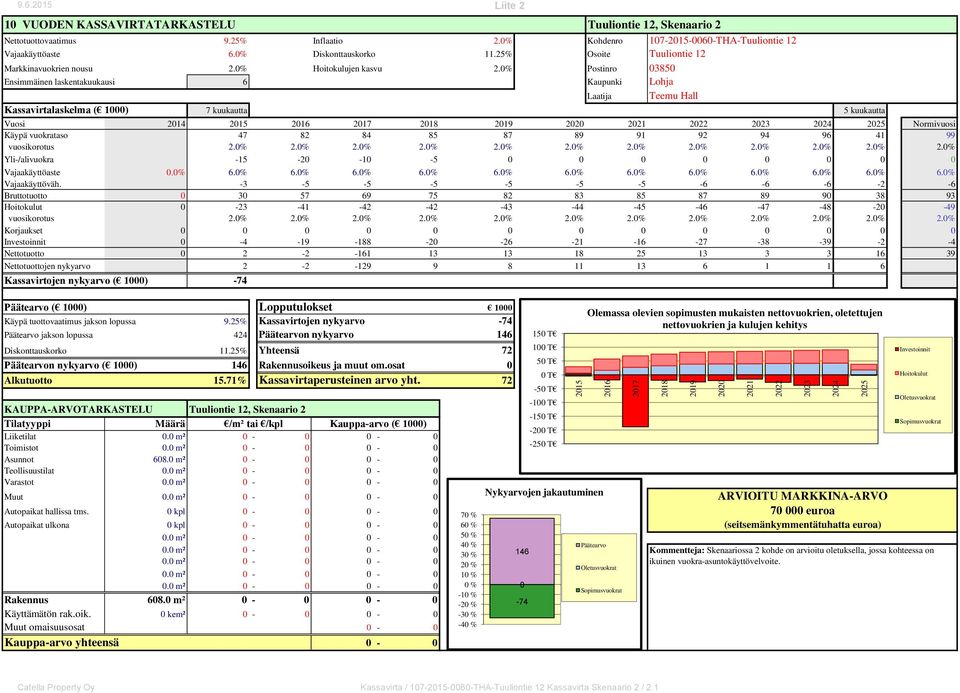The width and height of the screenshot is (960, 693).
Task: Click the Hoitokulut legend color swatch
Action: (897, 373)
